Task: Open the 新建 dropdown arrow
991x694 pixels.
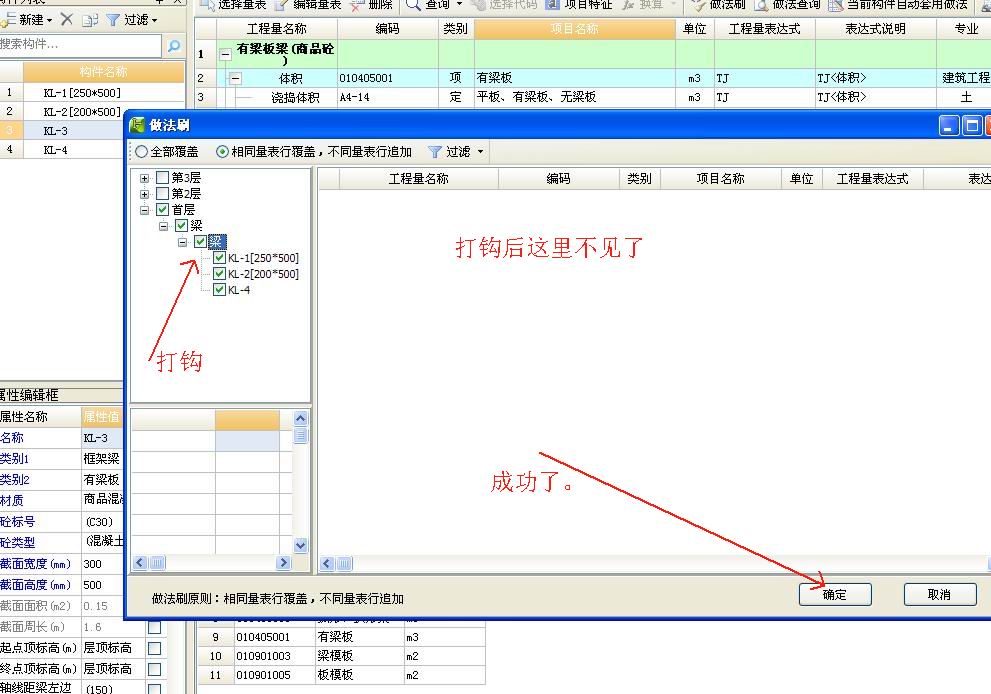Action: coord(49,20)
